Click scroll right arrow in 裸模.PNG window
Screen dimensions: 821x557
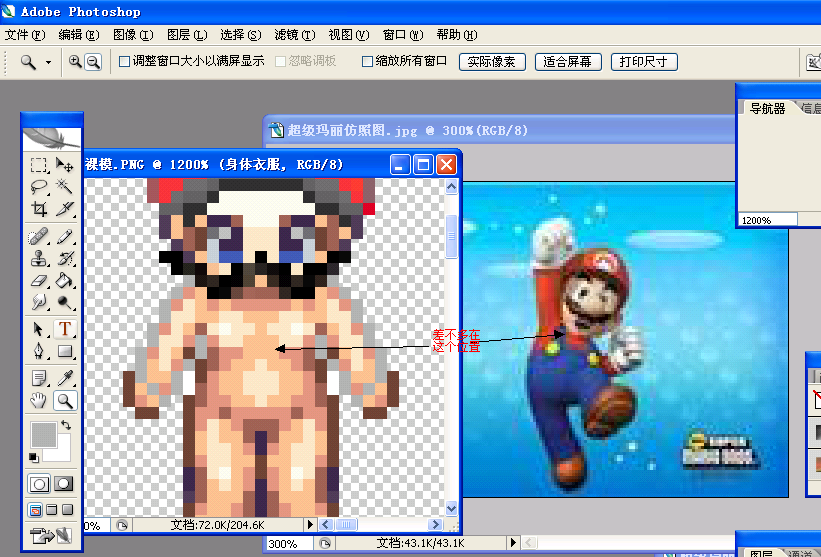click(435, 525)
